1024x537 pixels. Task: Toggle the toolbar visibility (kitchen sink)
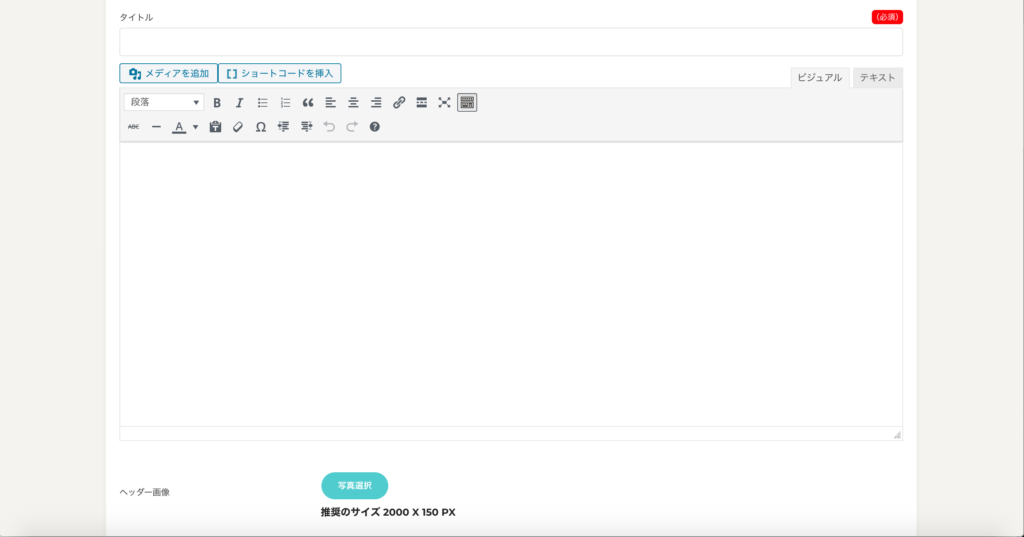point(467,102)
